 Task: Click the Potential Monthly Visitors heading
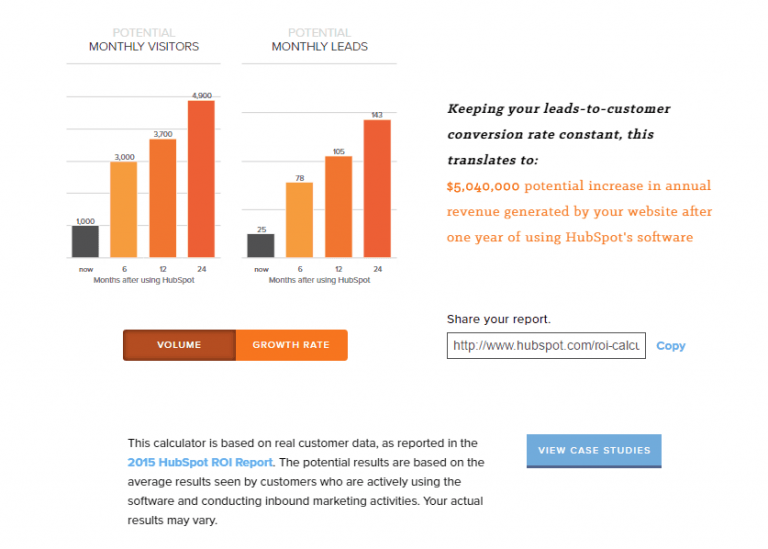click(x=144, y=40)
